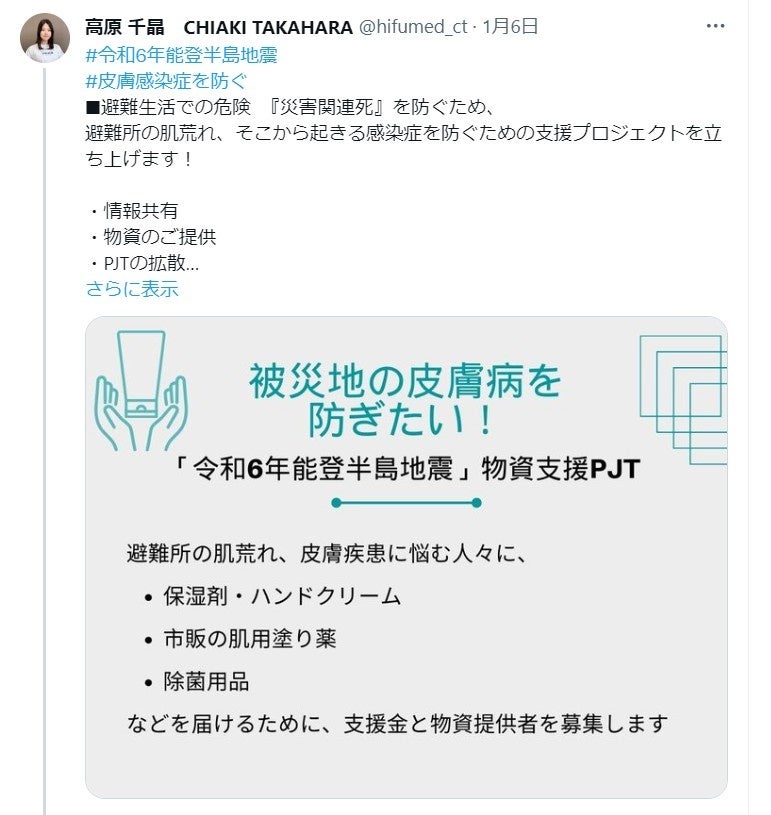Screen dimensions: 771x815
Task: Click the display name 高原 千晶 CHIAKI TAKAHARA
Action: tap(219, 27)
